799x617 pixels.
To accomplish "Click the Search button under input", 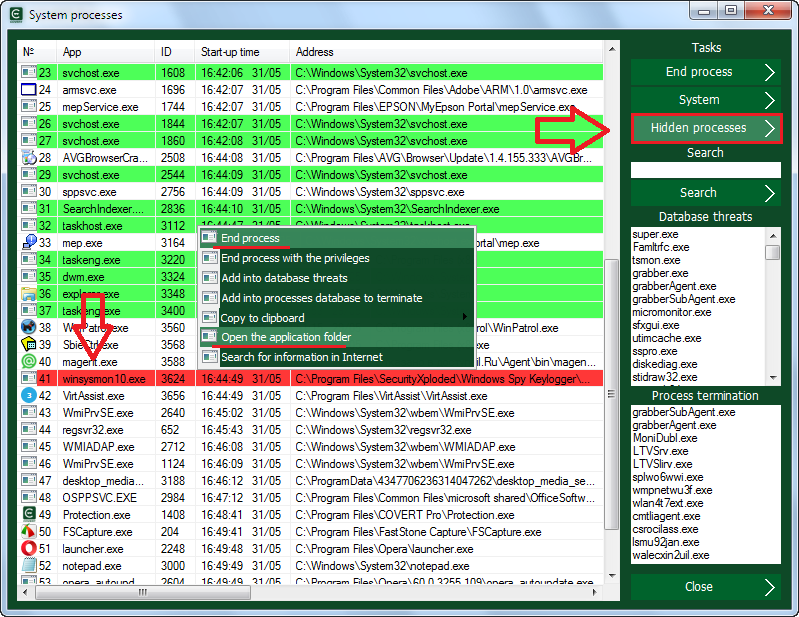I will coord(705,193).
